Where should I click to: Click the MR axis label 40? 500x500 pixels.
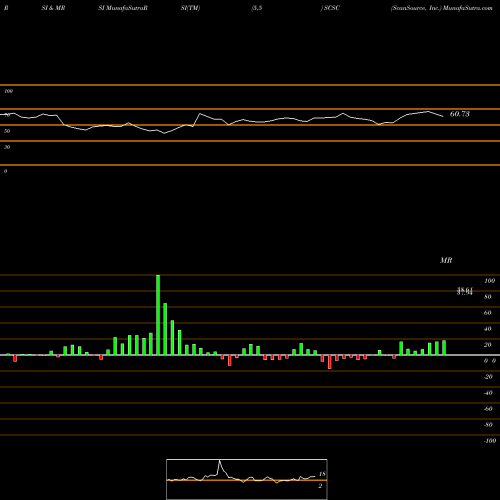point(488,329)
